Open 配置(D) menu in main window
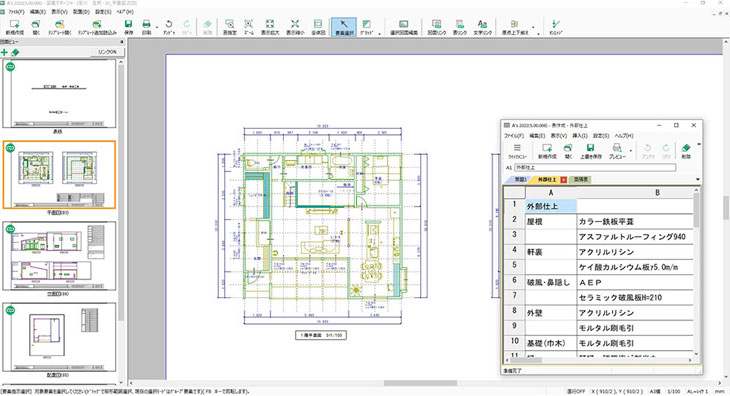 pyautogui.click(x=81, y=12)
